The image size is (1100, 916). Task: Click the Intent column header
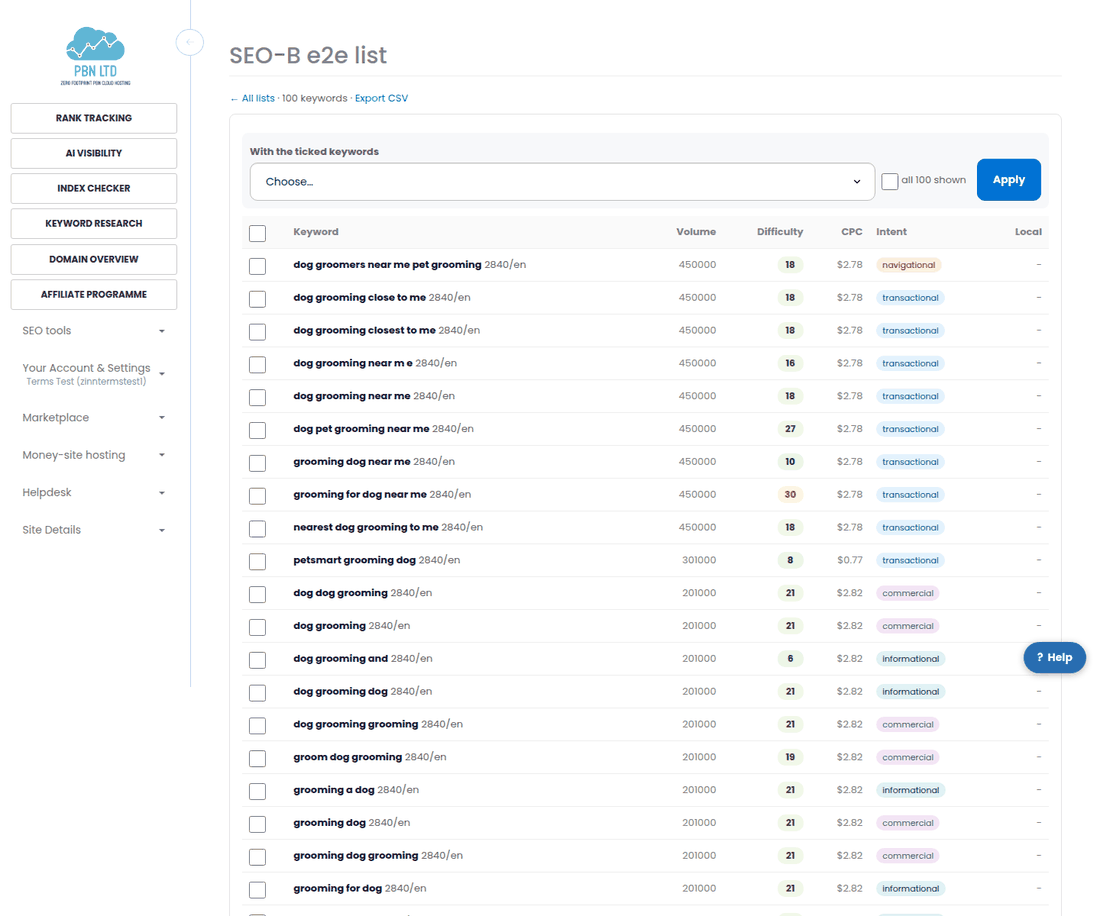click(891, 231)
